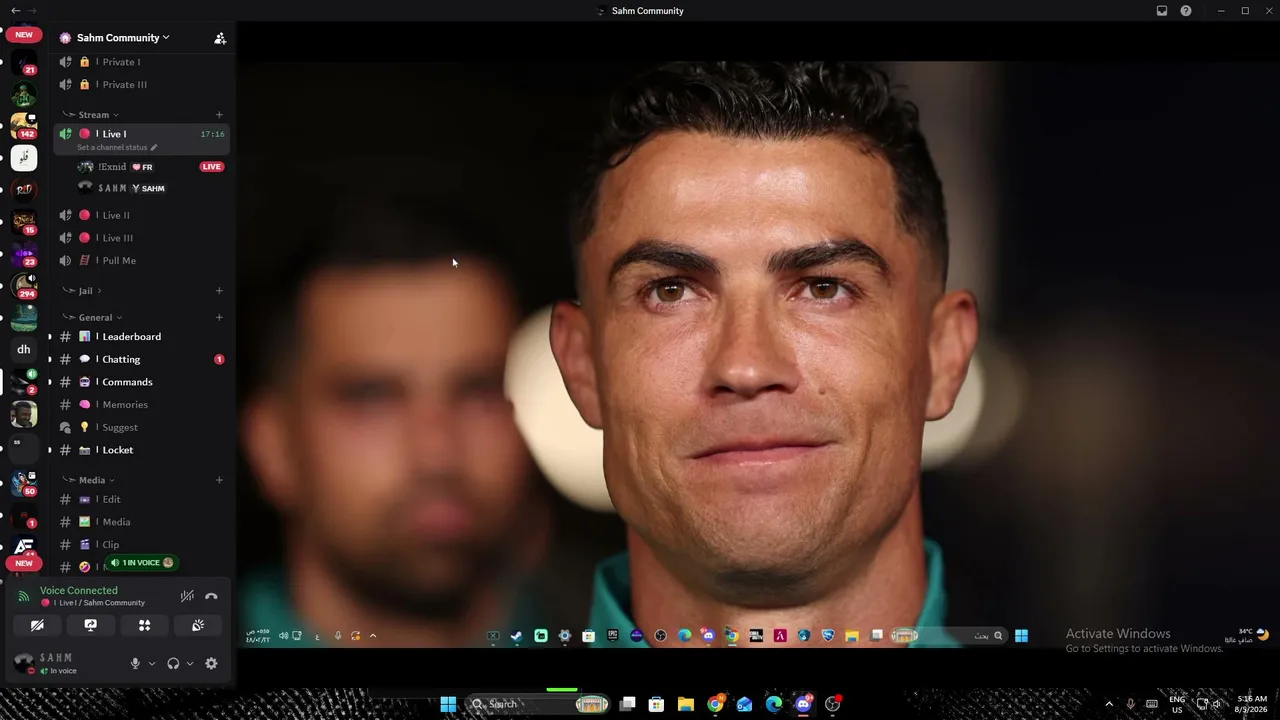1280x720 pixels.
Task: Open the Locket text channel
Action: click(141, 450)
